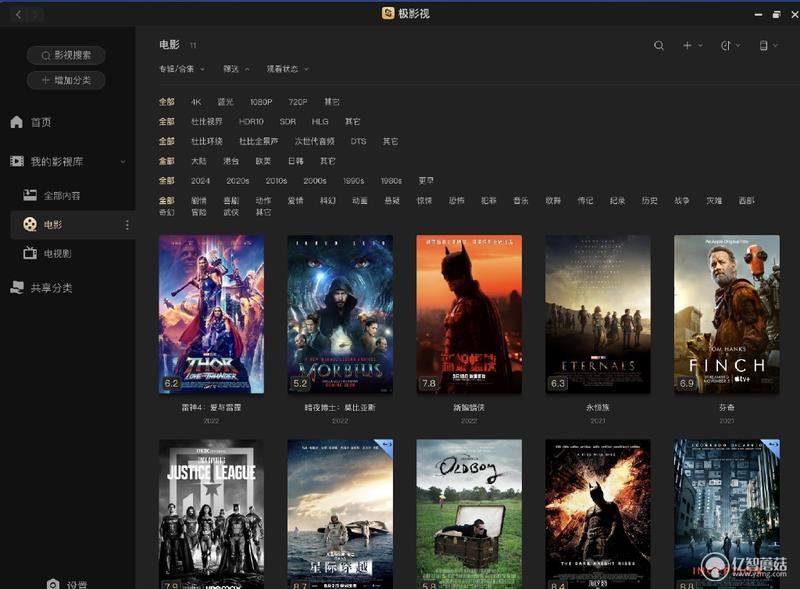Image resolution: width=800 pixels, height=589 pixels.
Task: Collapse the 我的影视库 tree chevron
Action: 123,162
